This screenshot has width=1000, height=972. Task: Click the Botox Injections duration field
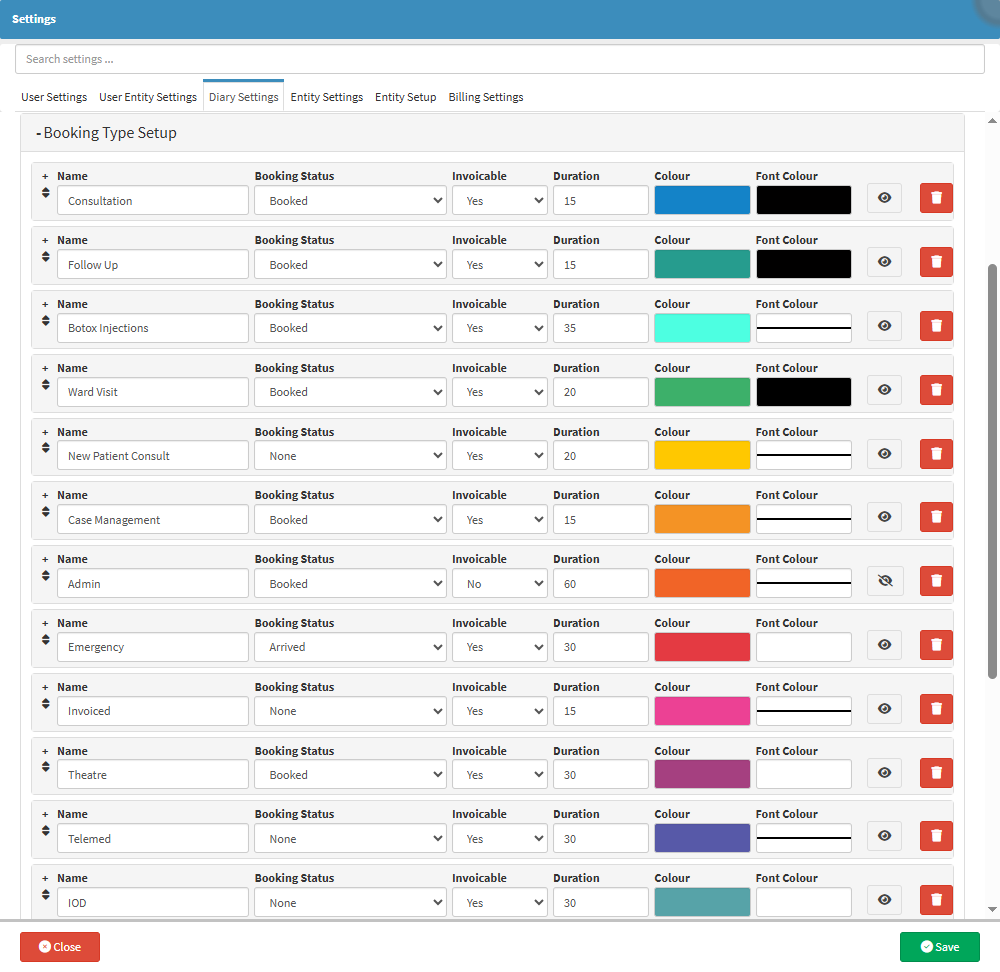coord(601,328)
